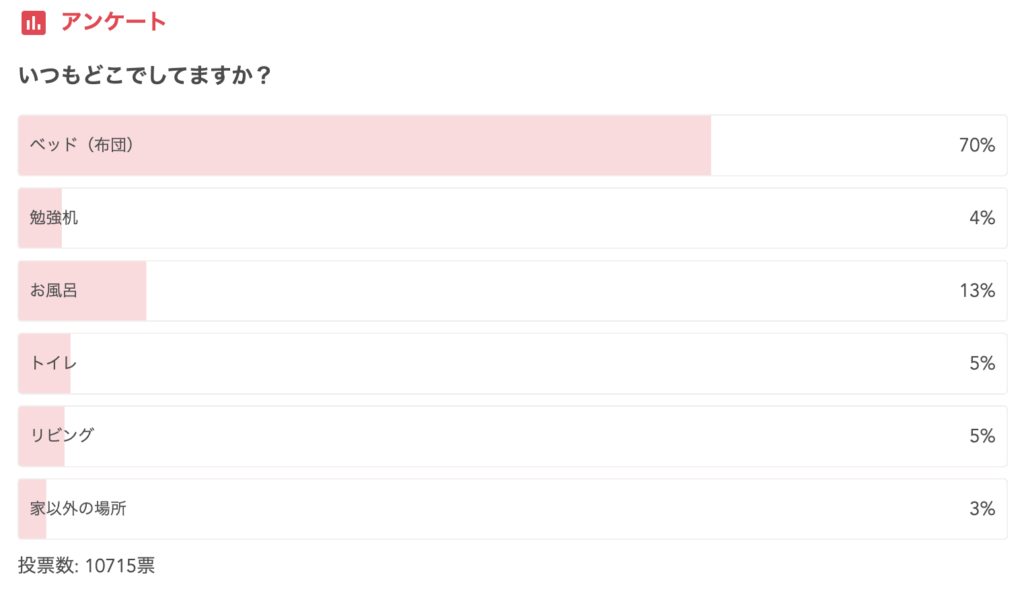Select the お風呂 poll option
Screen dimensions: 1024x610
pos(513,291)
